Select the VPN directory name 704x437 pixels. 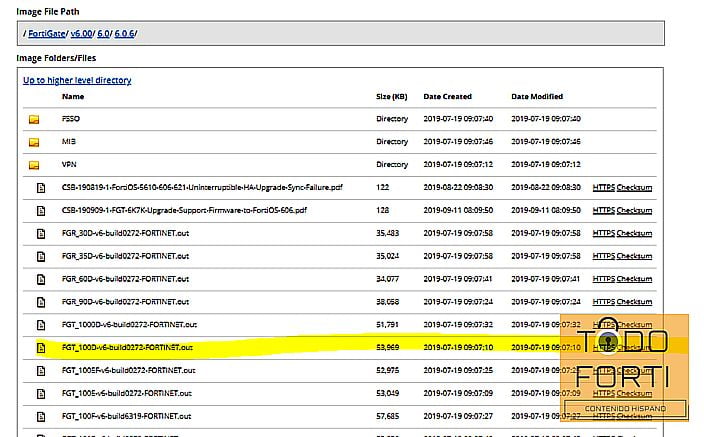69,164
